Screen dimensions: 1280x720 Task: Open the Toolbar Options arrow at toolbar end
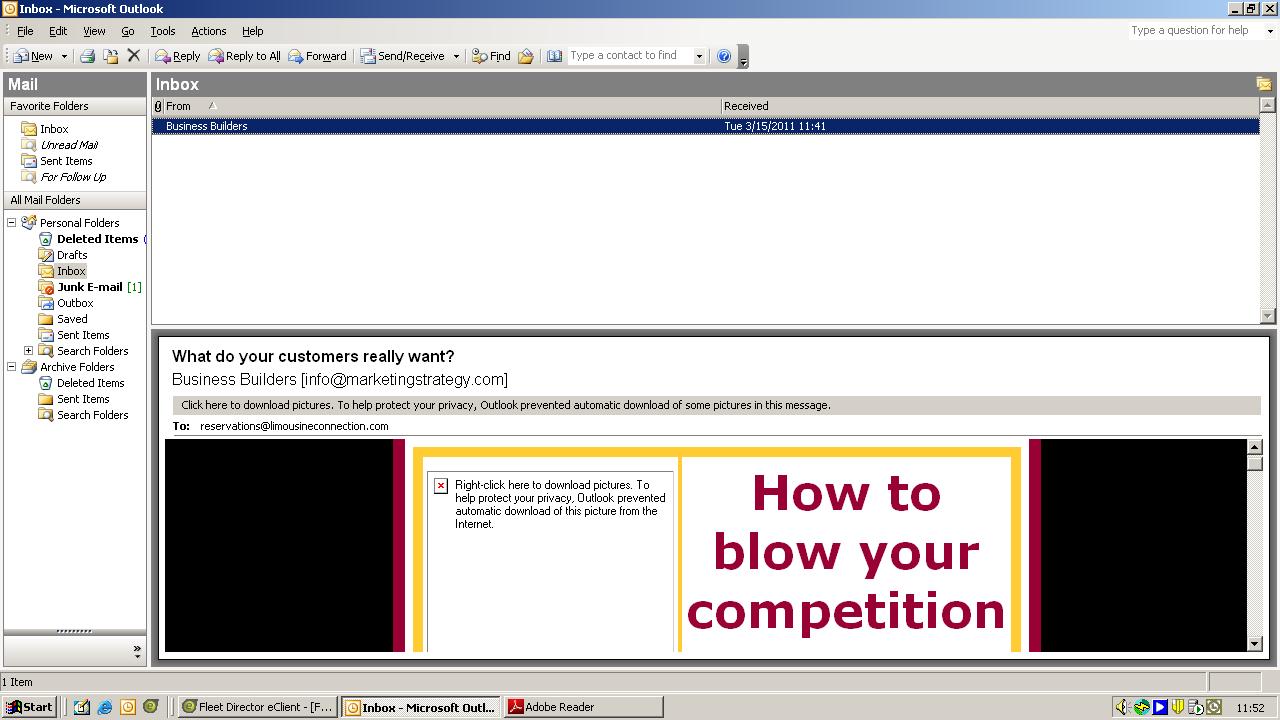(x=743, y=57)
